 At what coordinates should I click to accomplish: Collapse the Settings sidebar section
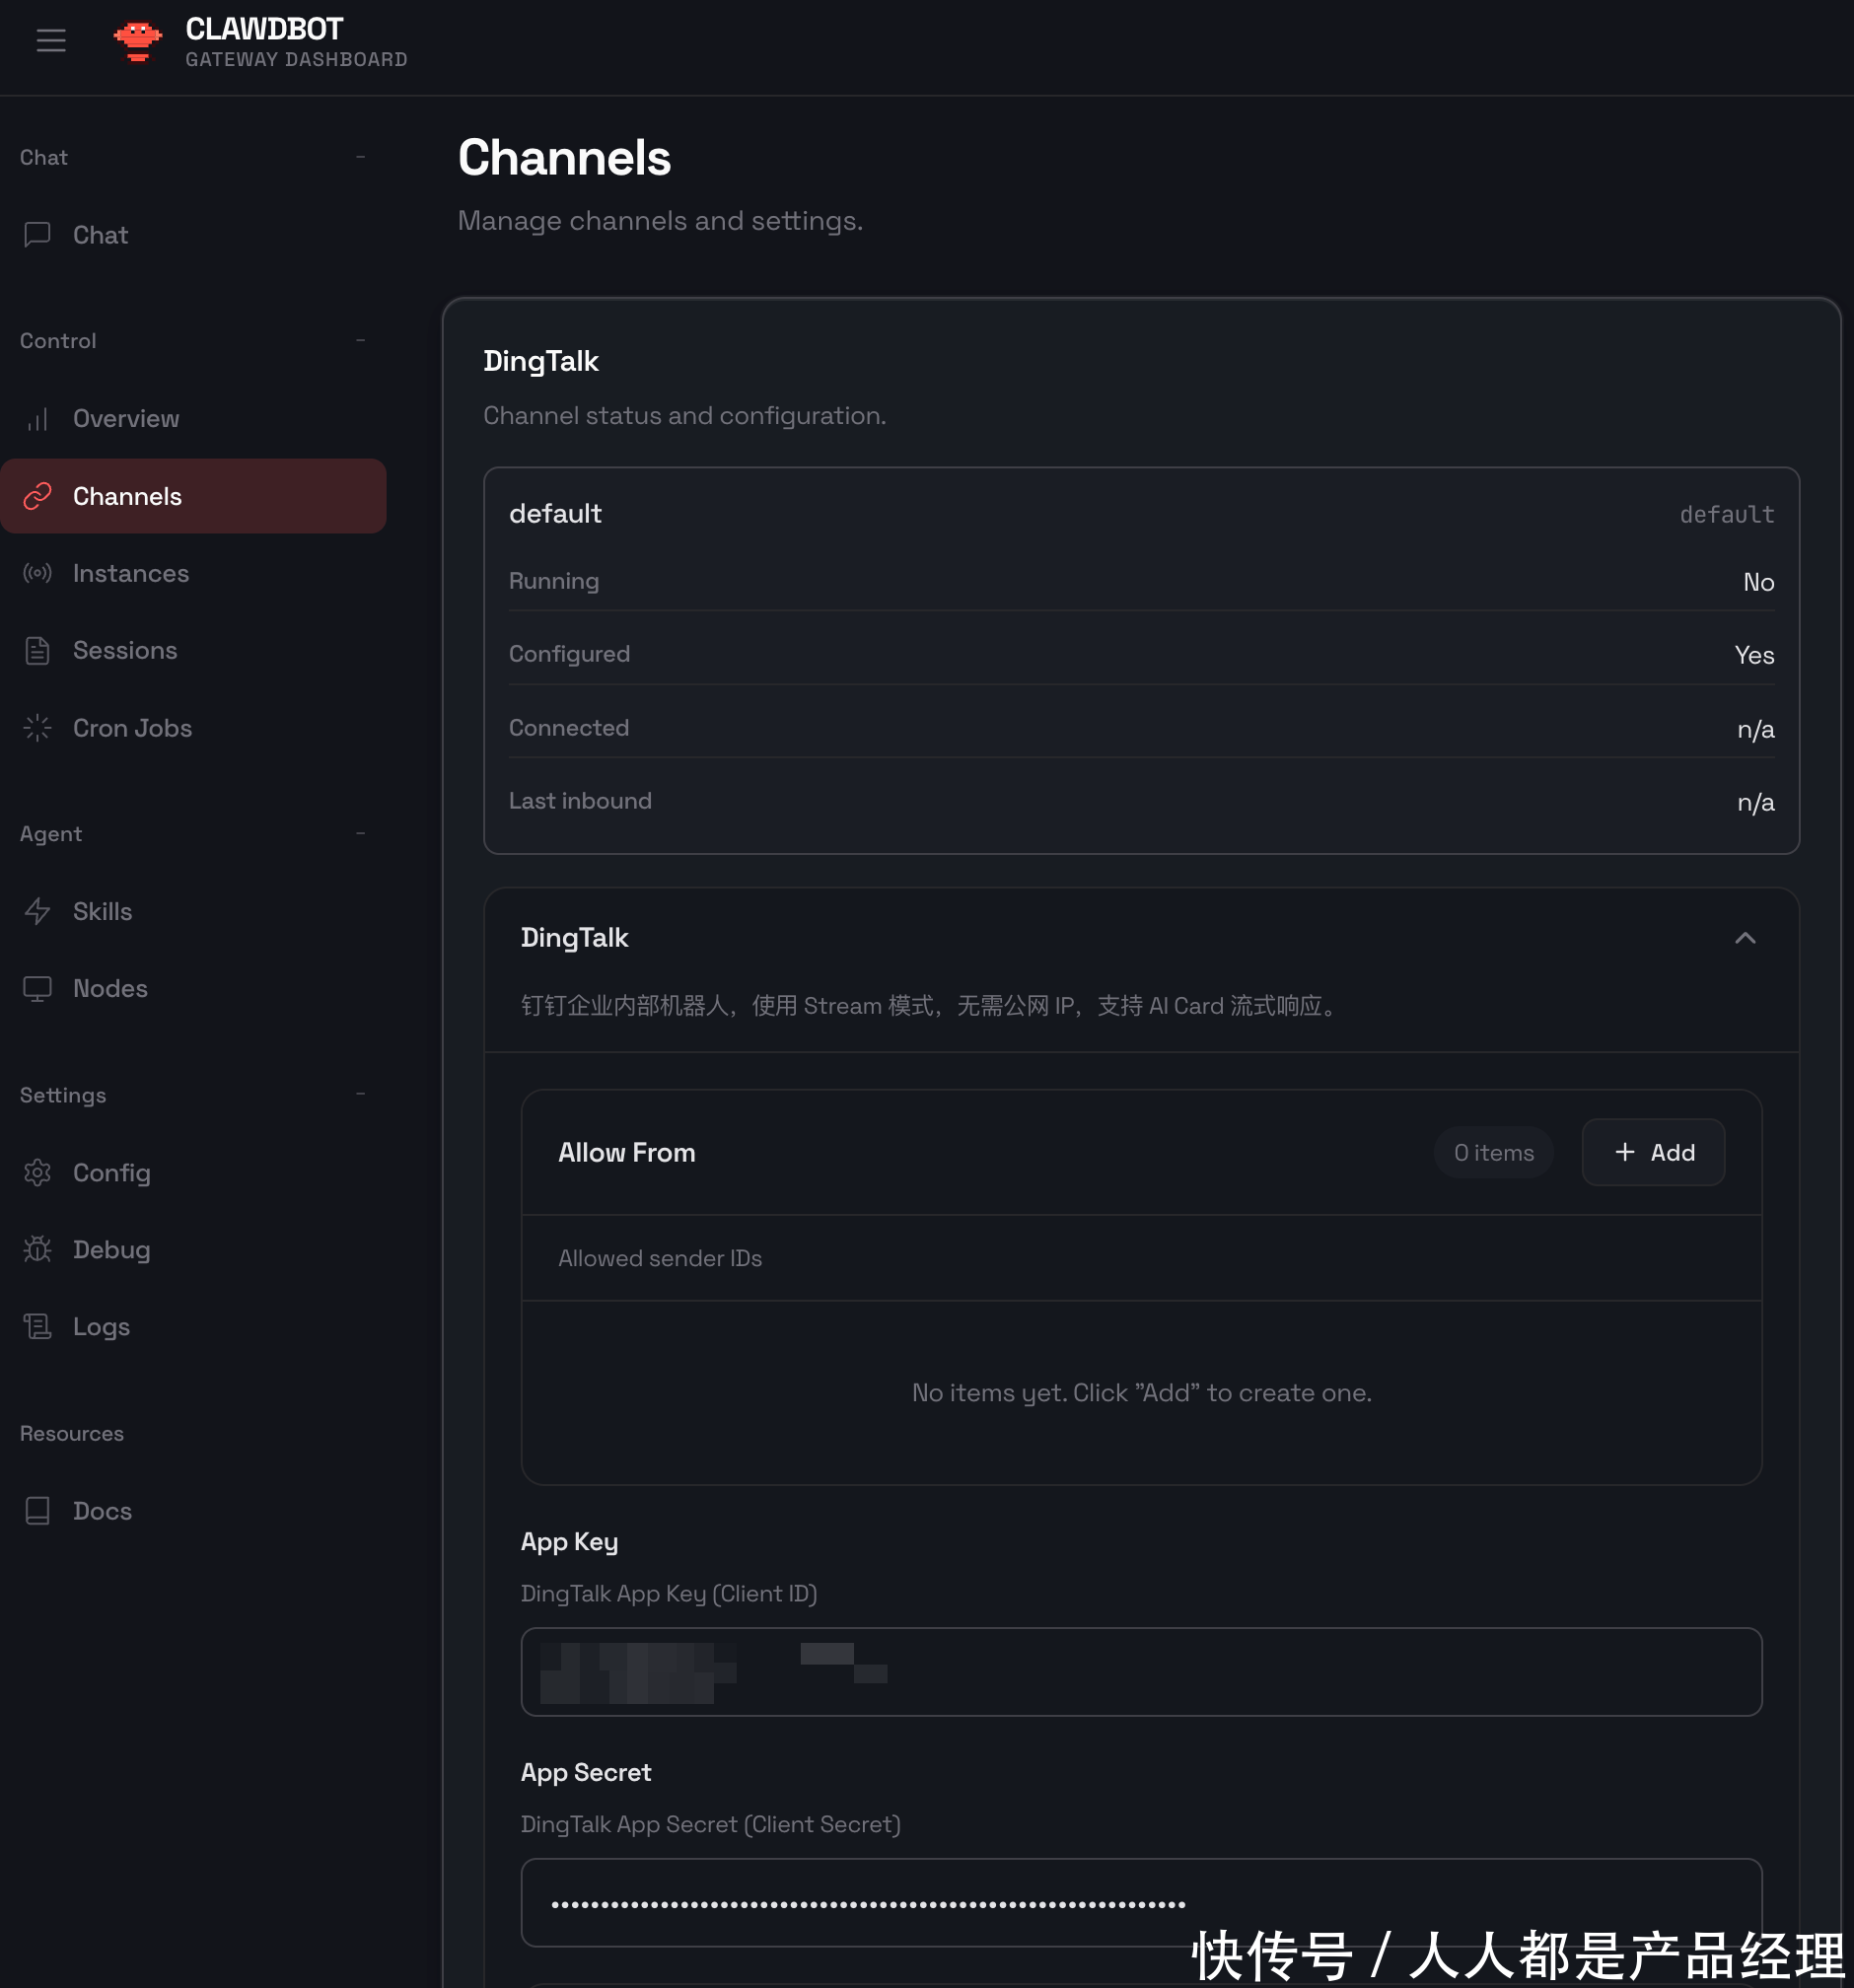pos(360,1094)
